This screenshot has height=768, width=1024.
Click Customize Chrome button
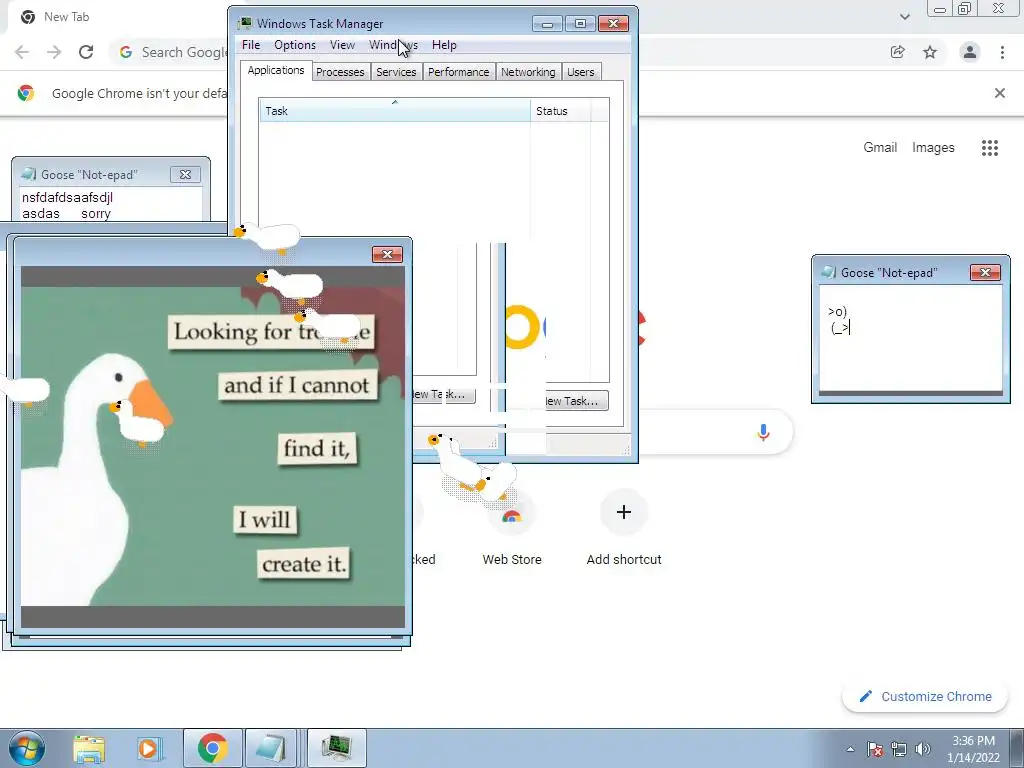(927, 697)
